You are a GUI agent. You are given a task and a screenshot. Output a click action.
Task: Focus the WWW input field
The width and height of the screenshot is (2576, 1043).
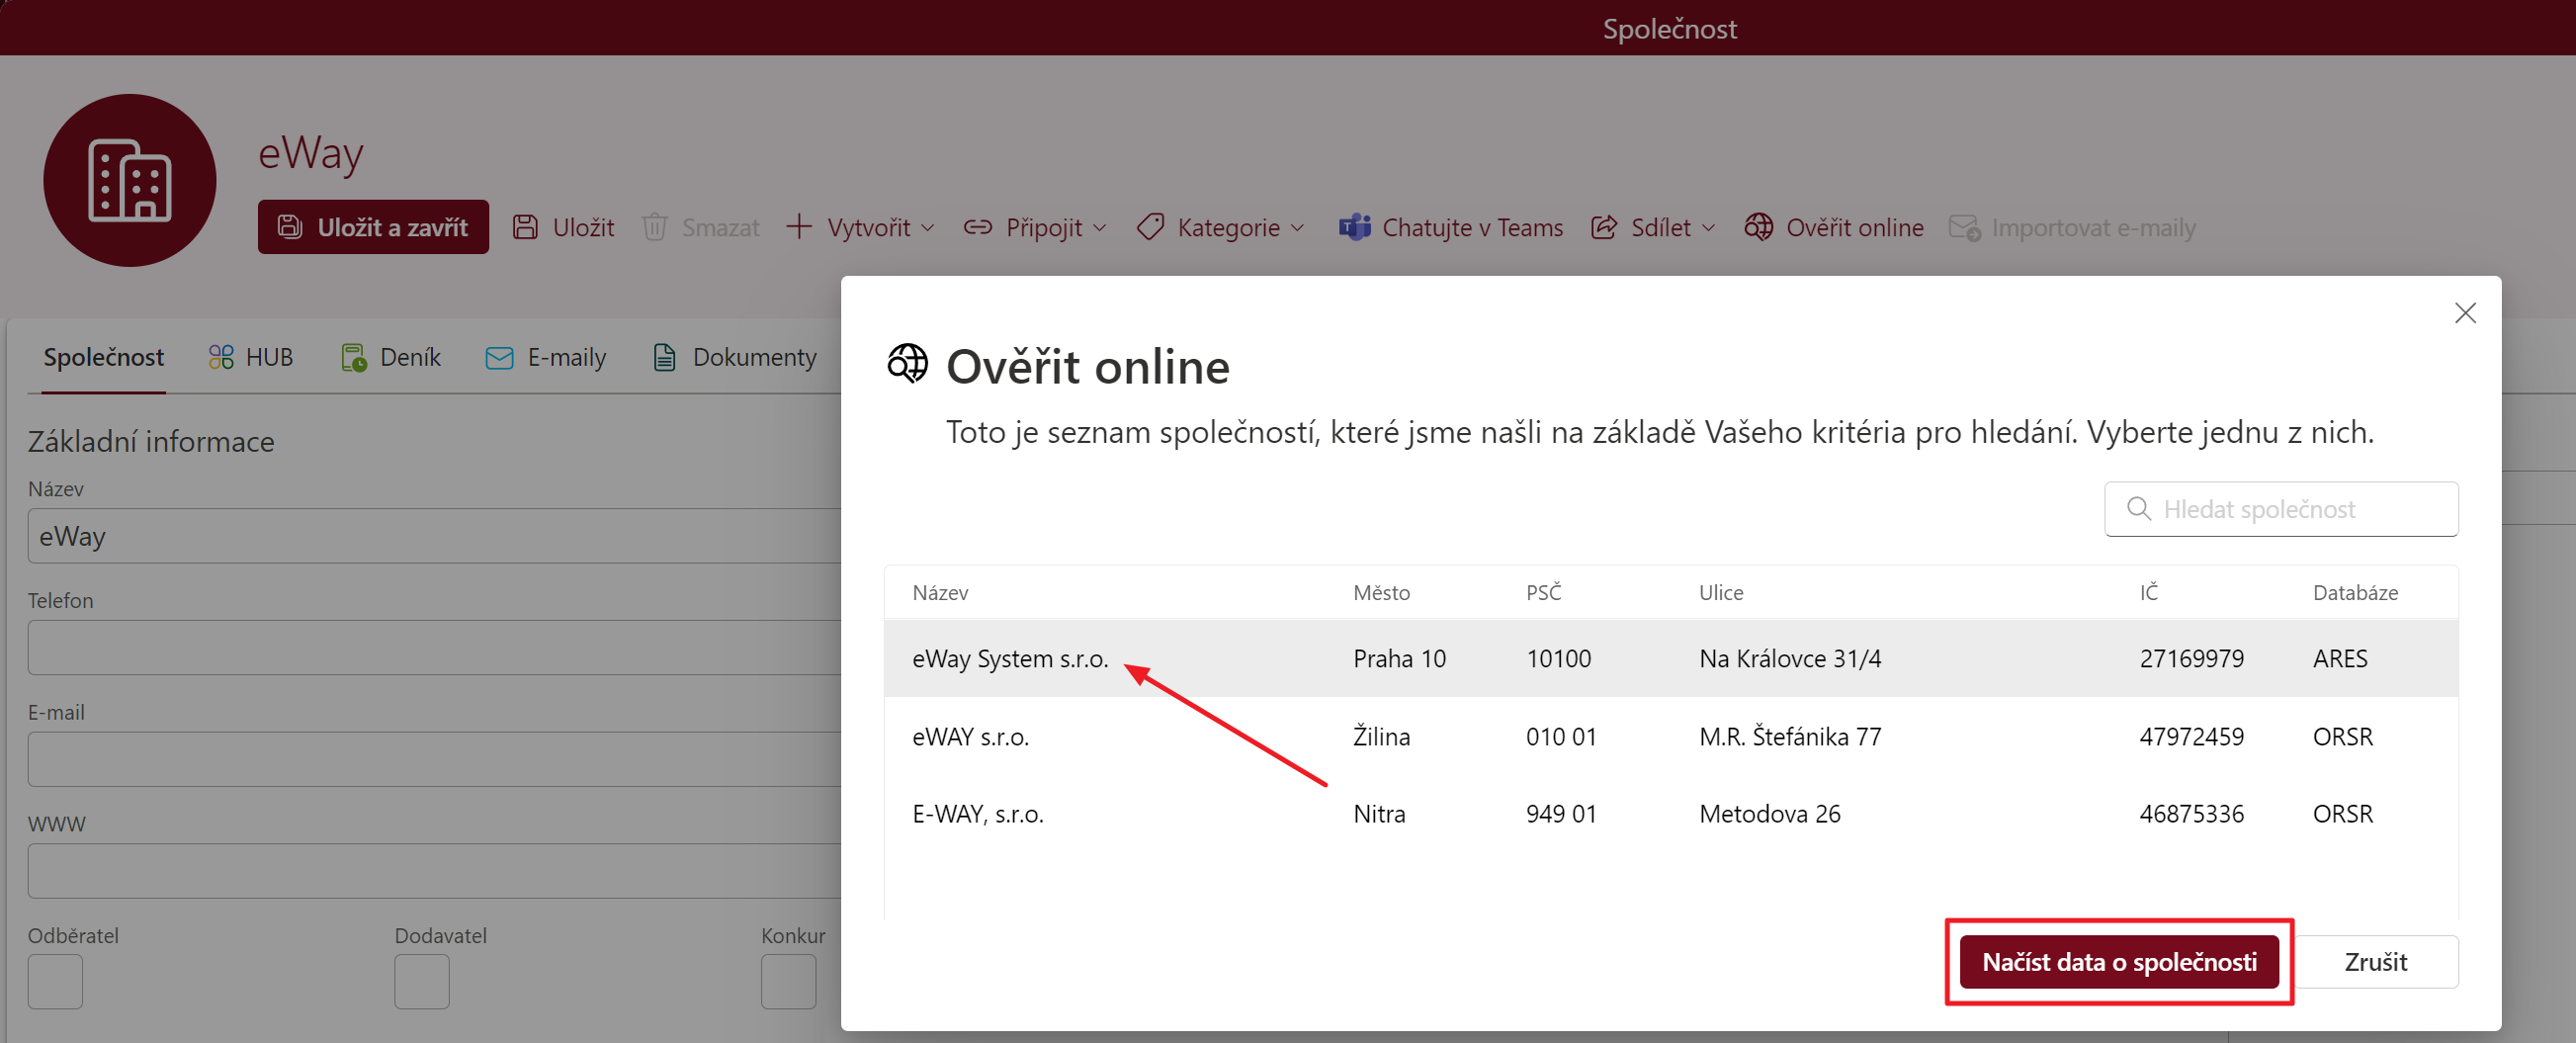[x=434, y=870]
